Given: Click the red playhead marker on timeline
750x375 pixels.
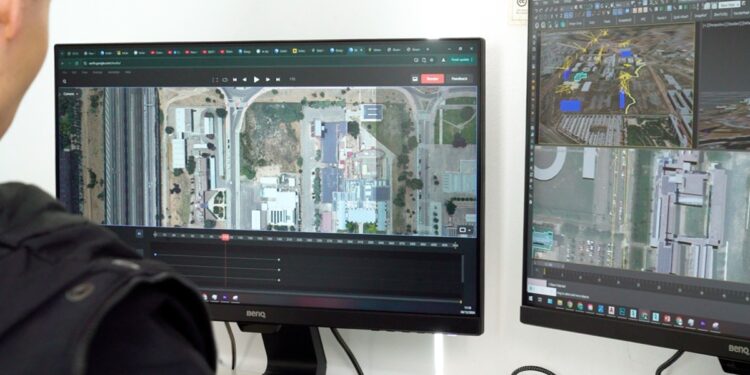Looking at the screenshot, I should [x=225, y=237].
